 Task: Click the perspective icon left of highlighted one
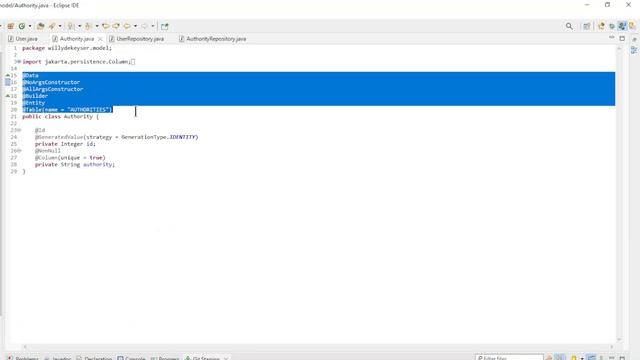point(612,26)
